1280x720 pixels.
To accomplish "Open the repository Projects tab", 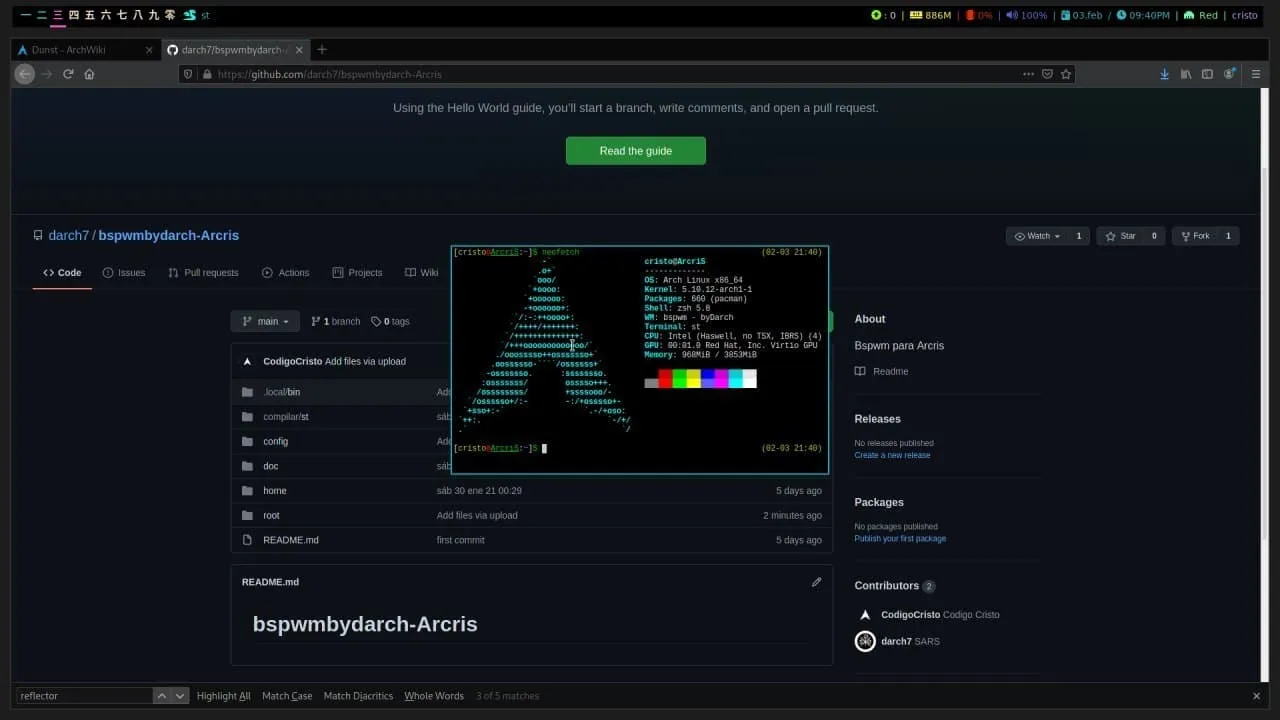I will [x=357, y=272].
